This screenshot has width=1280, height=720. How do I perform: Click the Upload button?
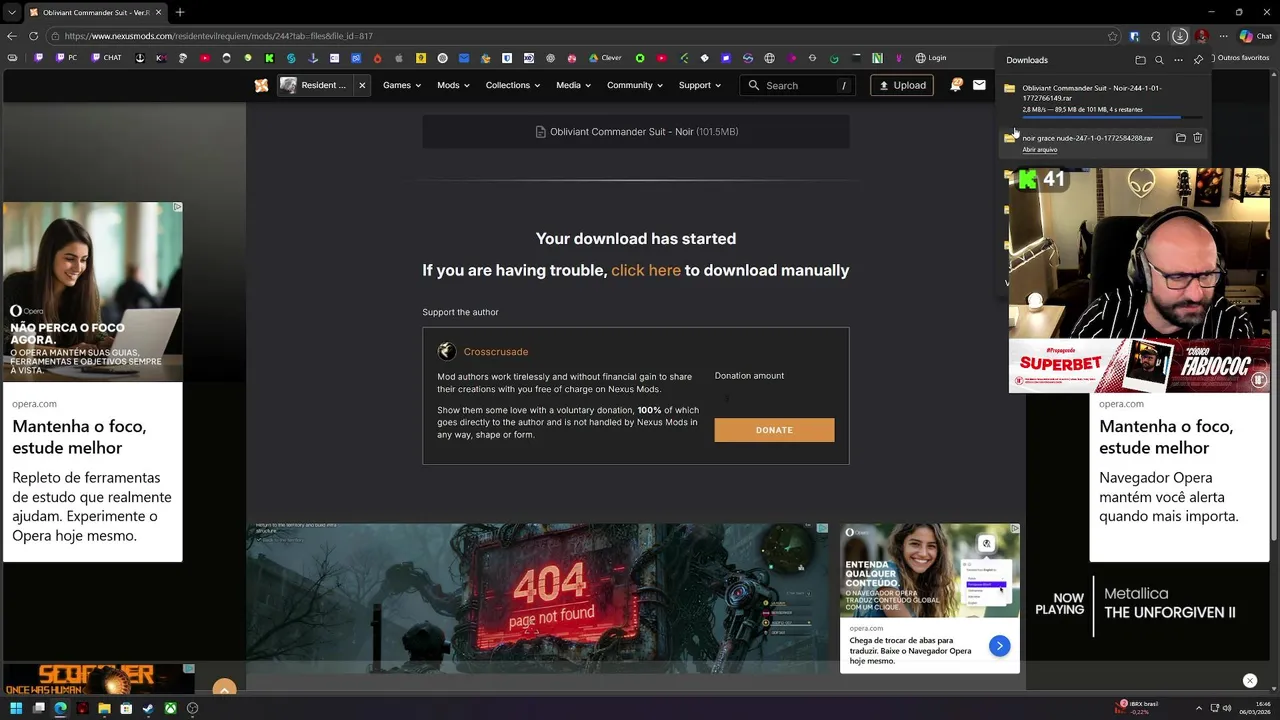902,85
